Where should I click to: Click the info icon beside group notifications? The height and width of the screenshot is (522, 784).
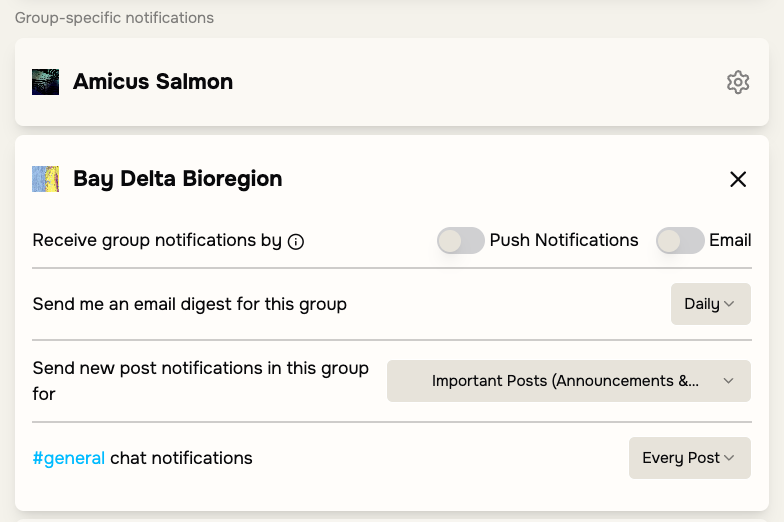[296, 241]
